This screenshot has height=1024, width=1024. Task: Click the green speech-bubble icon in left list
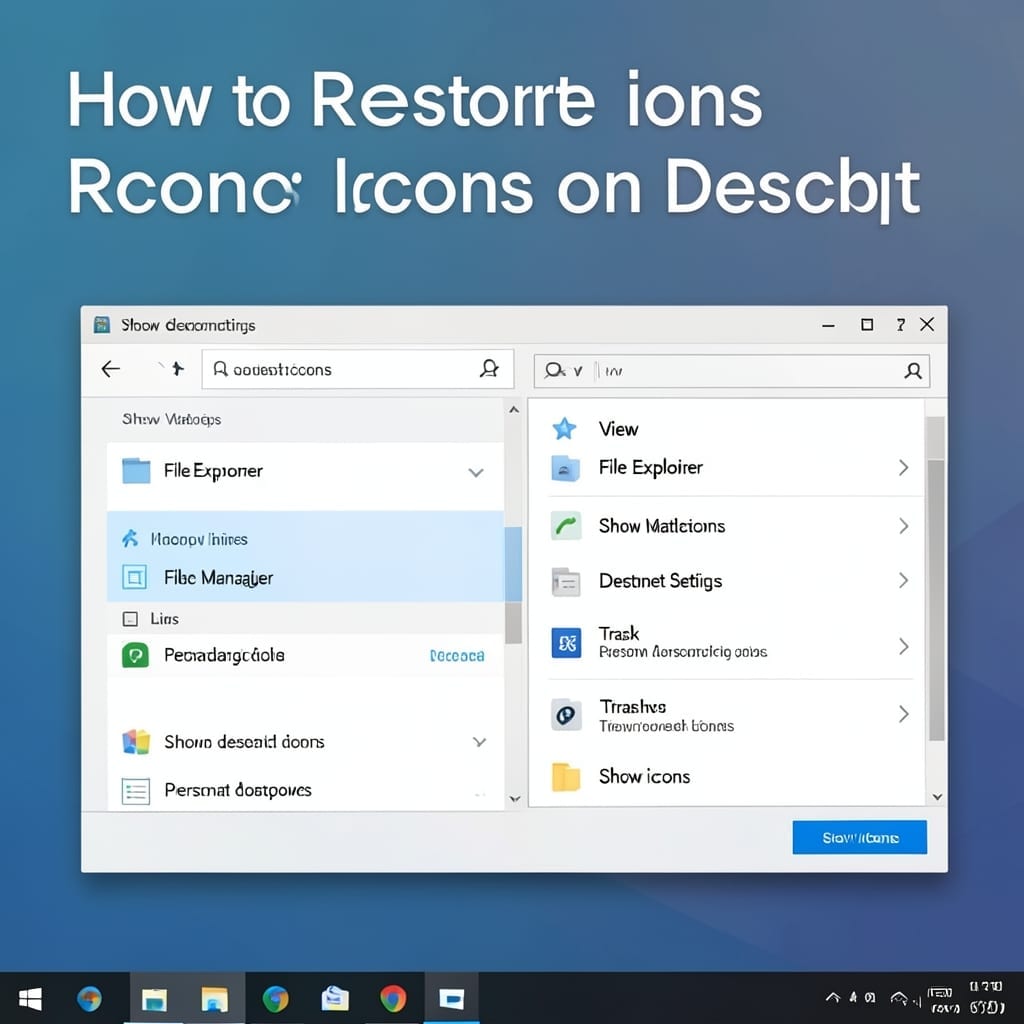(135, 655)
